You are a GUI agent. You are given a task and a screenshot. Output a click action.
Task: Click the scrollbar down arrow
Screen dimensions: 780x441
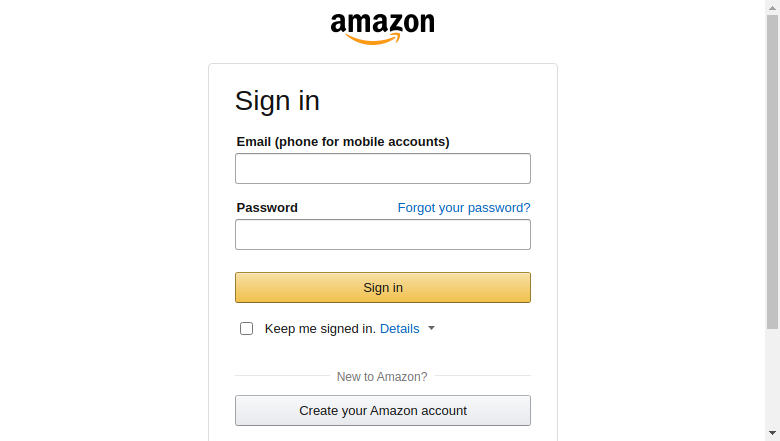click(x=772, y=433)
